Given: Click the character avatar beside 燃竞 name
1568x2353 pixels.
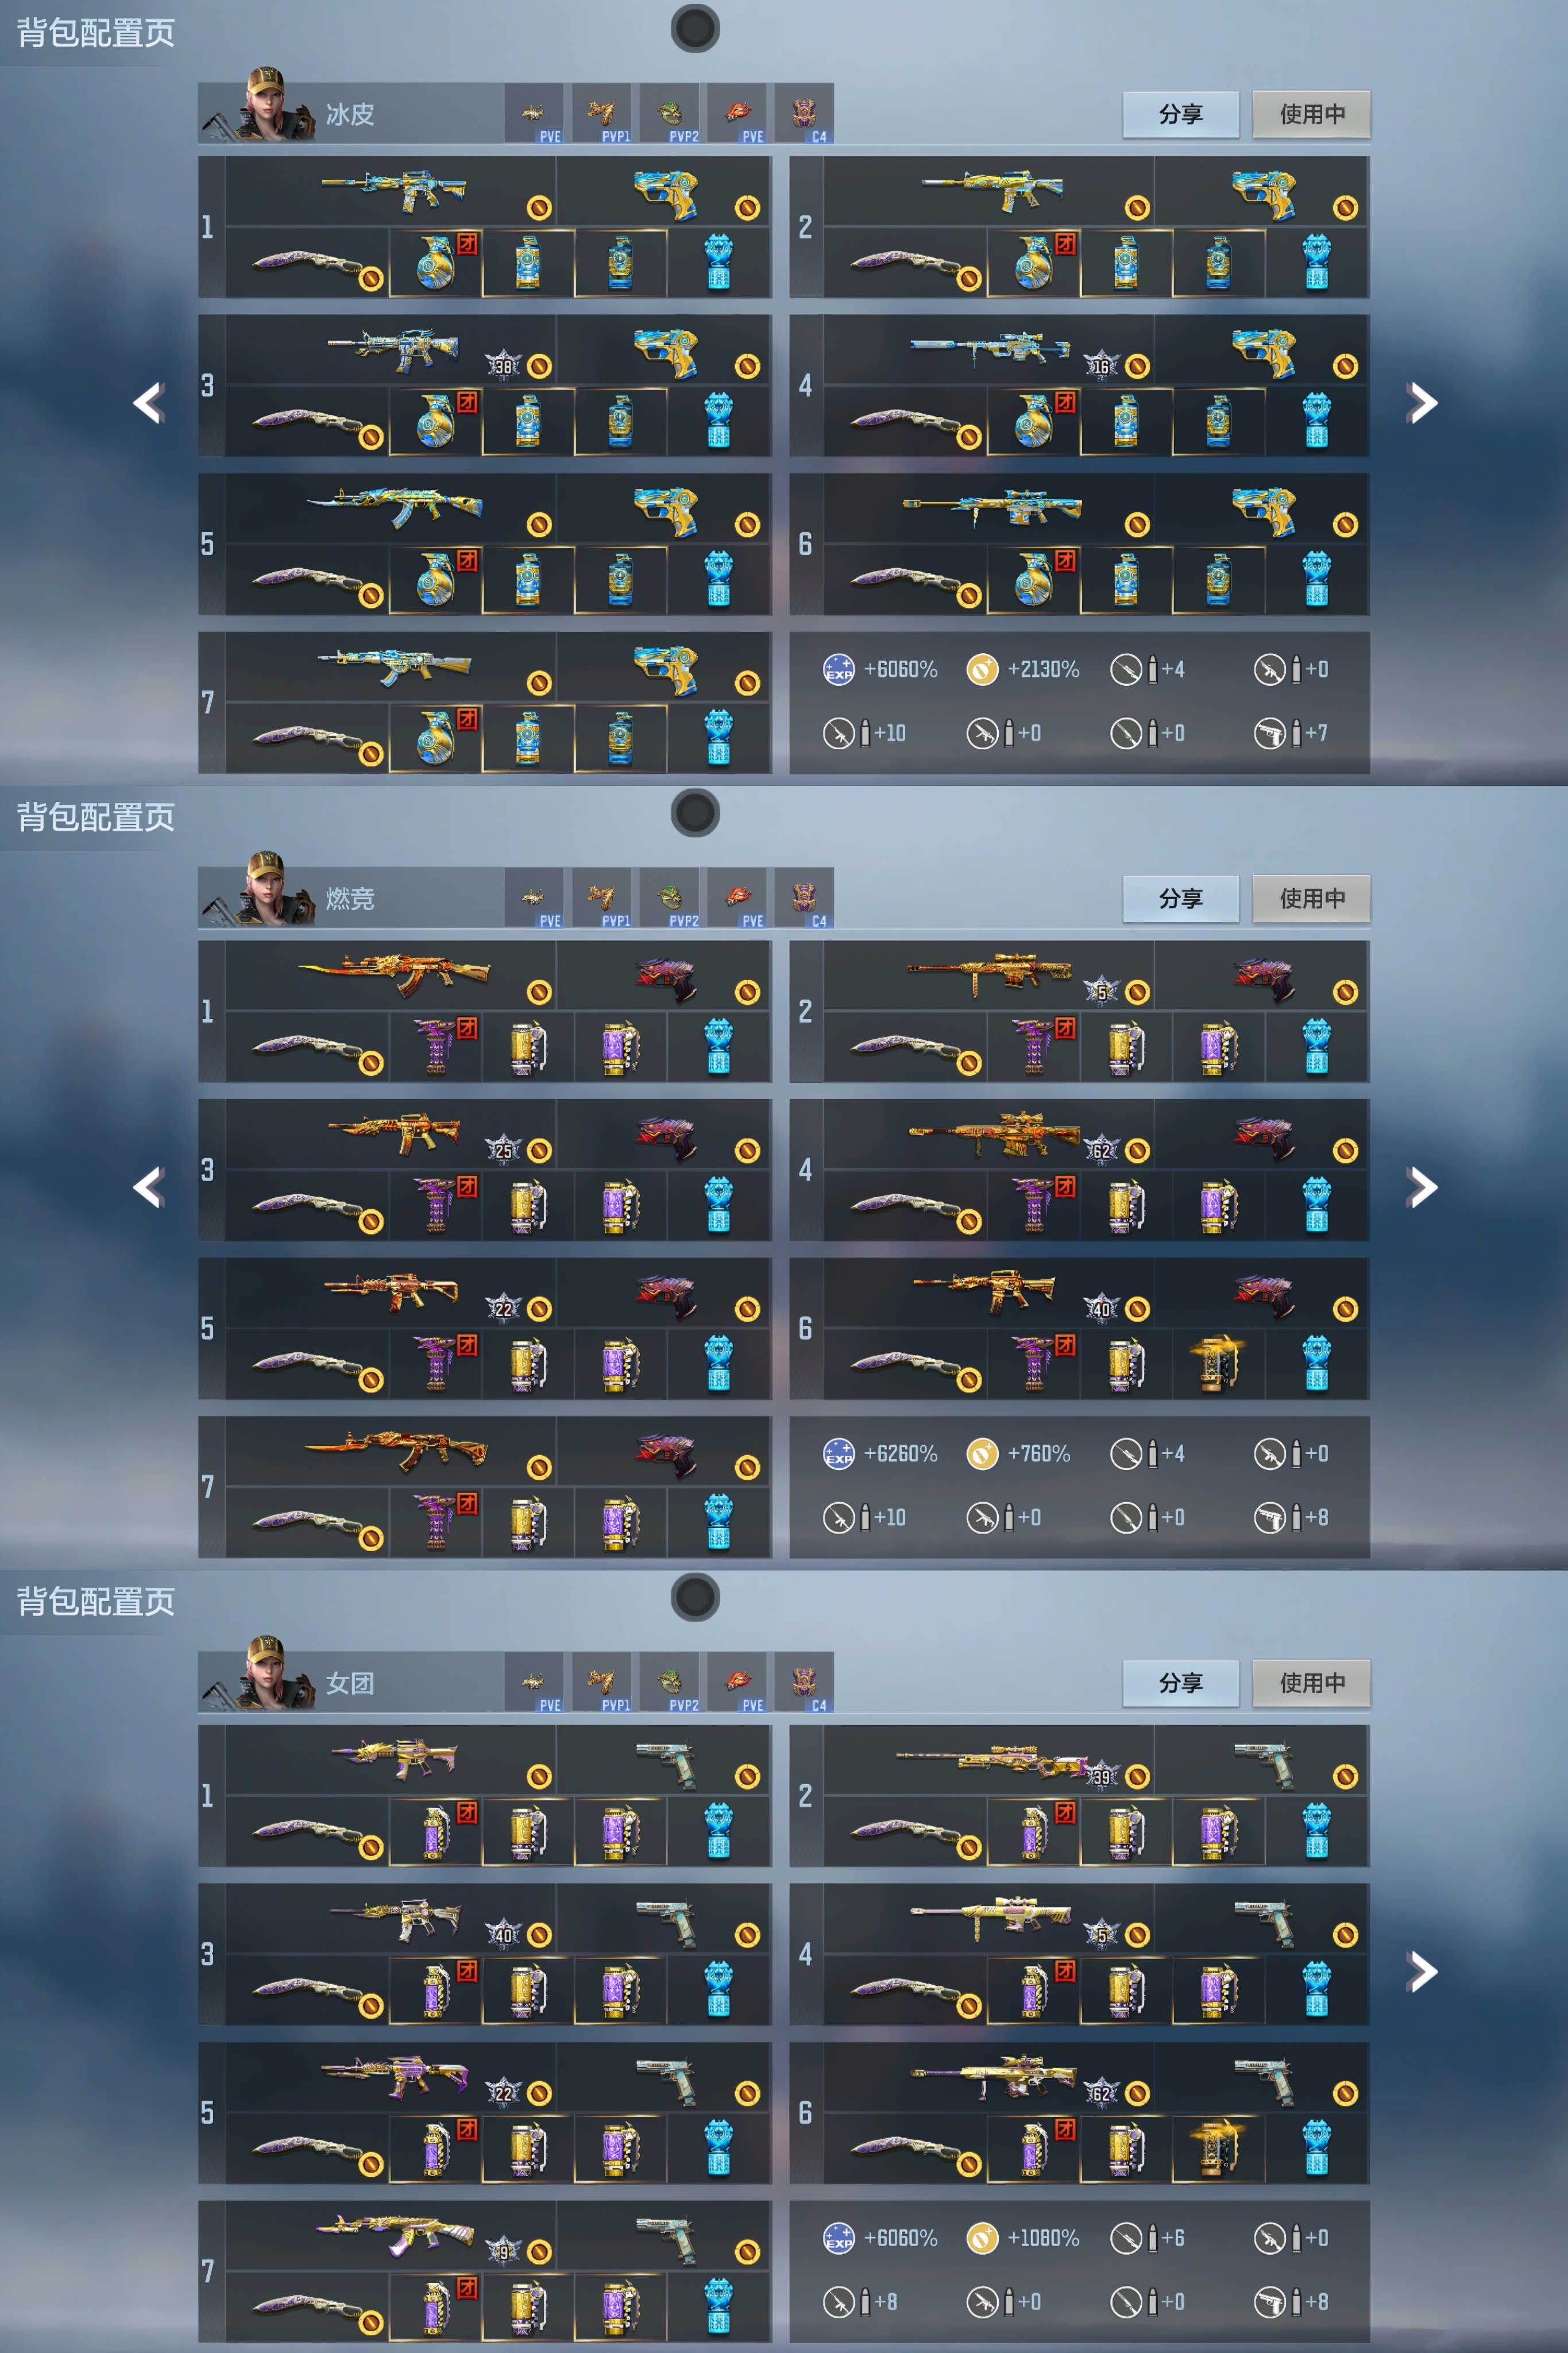Looking at the screenshot, I should click(266, 889).
